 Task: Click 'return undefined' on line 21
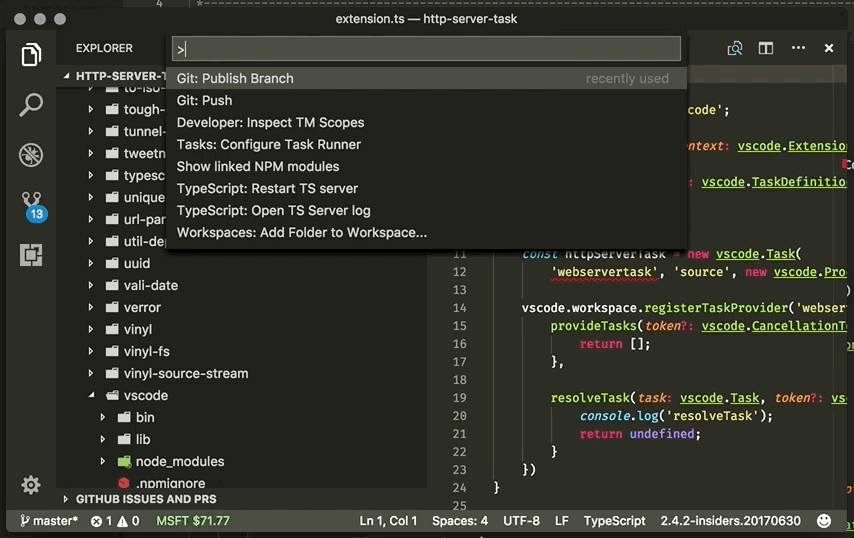637,434
